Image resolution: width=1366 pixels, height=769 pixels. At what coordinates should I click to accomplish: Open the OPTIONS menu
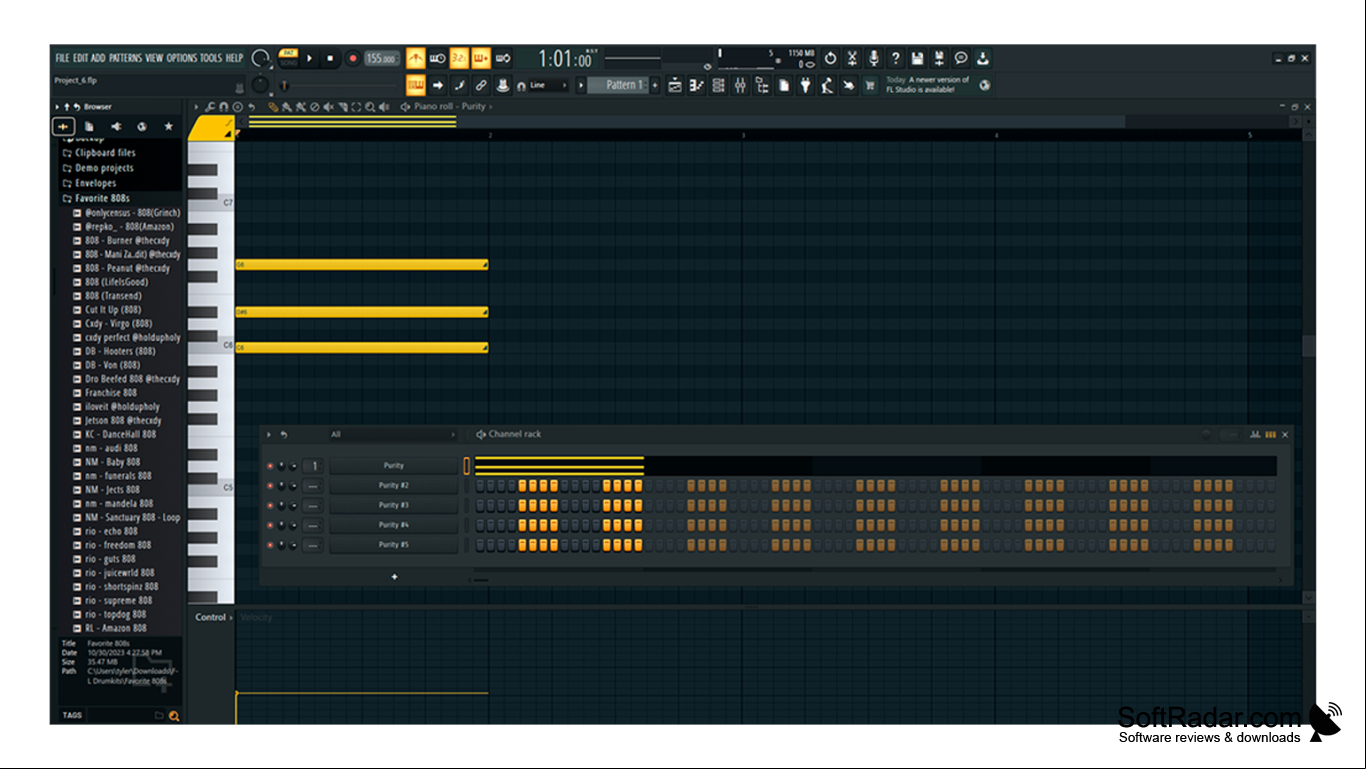pyautogui.click(x=182, y=58)
